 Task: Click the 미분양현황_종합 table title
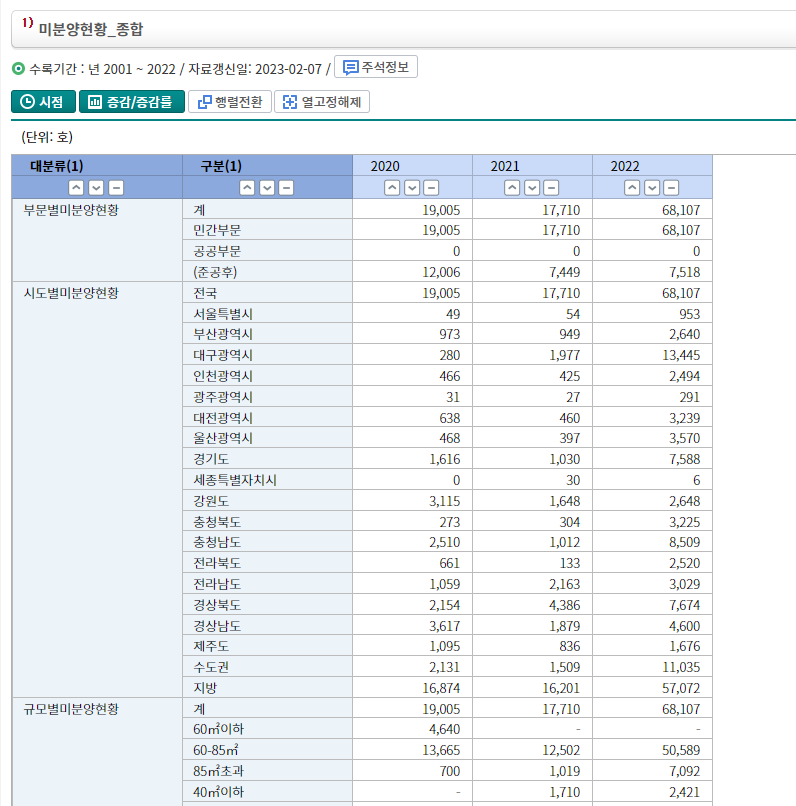click(x=90, y=29)
